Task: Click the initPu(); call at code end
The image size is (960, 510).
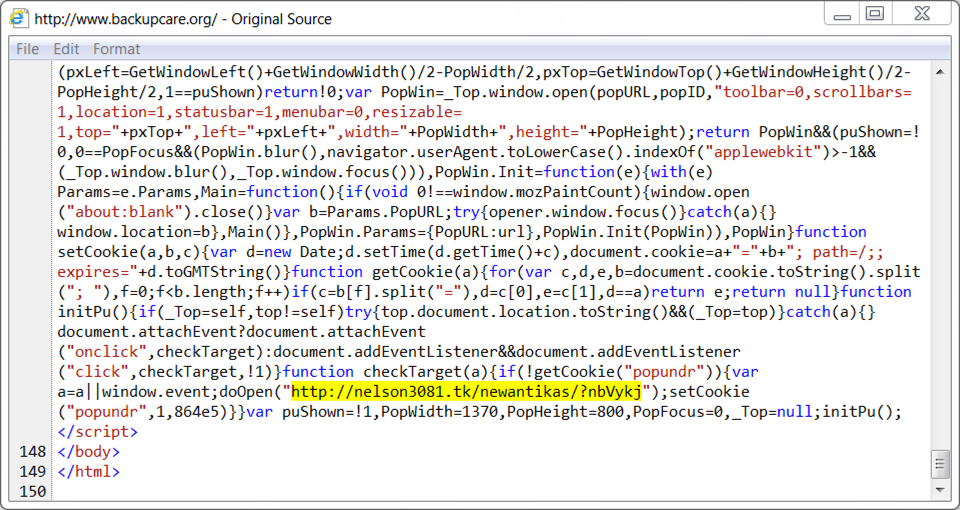Action: click(862, 411)
